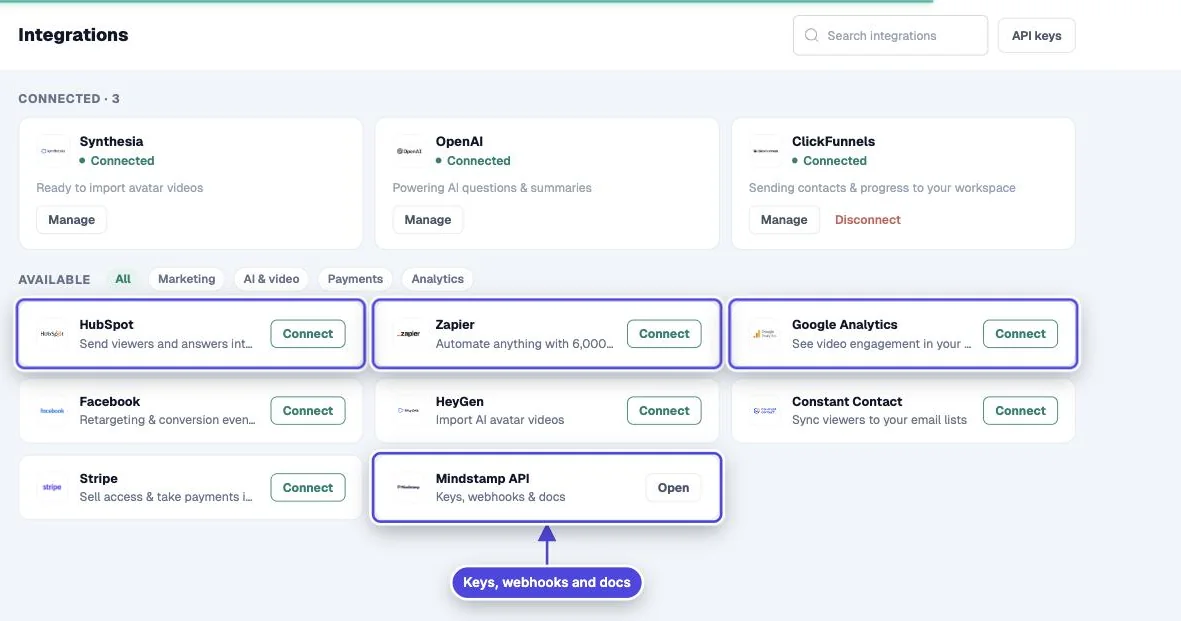Click the HubSpot logo icon
Viewport: 1181px width, 621px height.
53,333
